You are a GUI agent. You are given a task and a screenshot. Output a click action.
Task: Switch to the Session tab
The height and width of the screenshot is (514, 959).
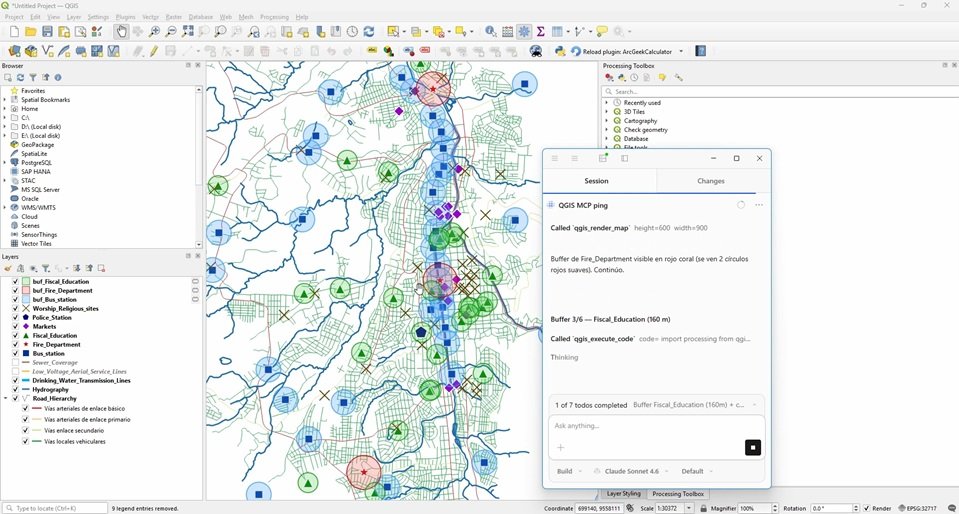(596, 181)
